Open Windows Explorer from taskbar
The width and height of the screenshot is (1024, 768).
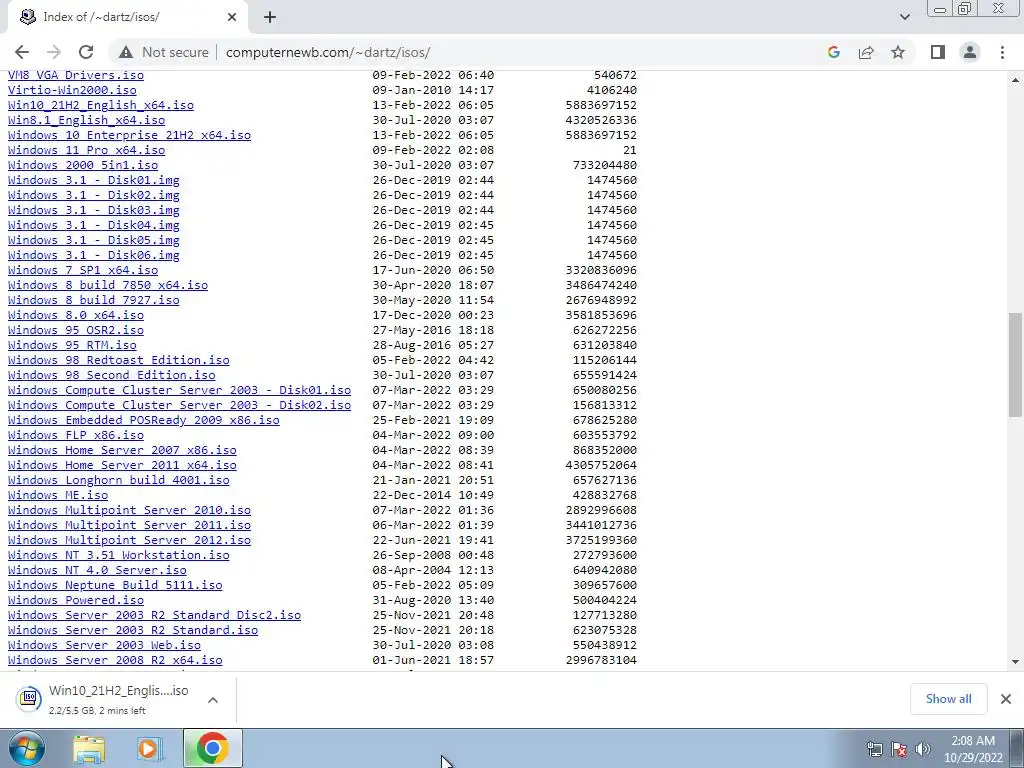tap(89, 748)
